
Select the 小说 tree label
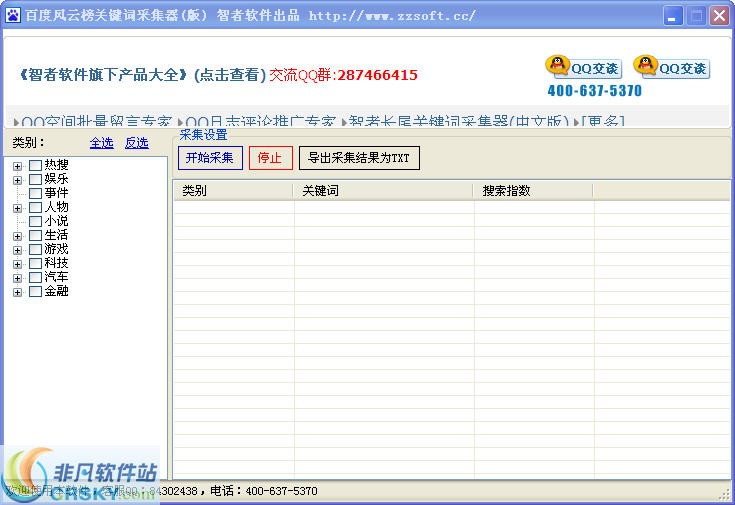(57, 221)
